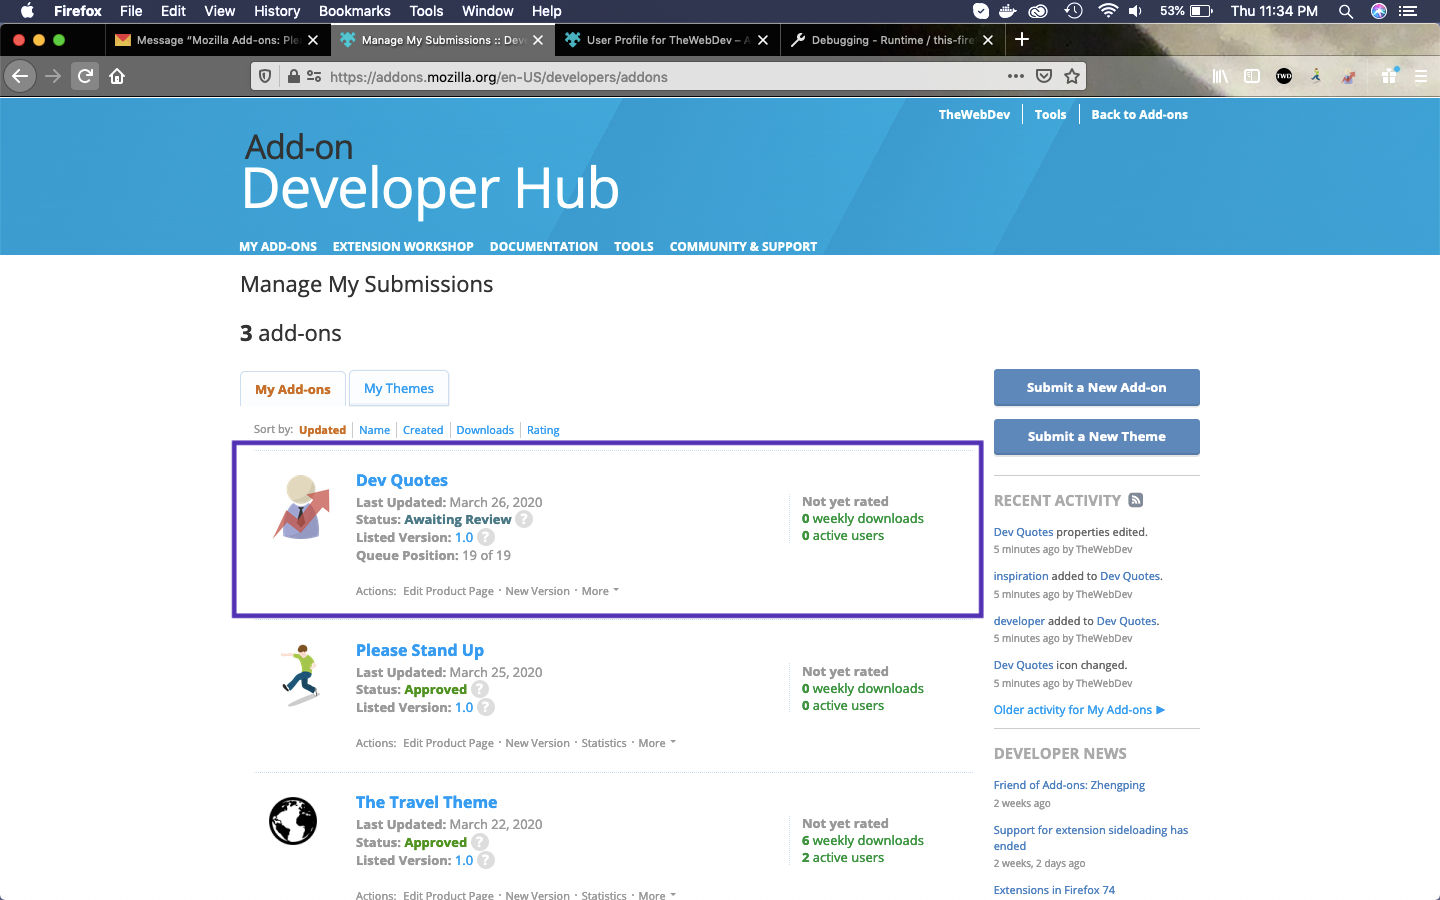This screenshot has height=900, width=1440.
Task: Open the Firefox hamburger menu
Action: 1420,76
